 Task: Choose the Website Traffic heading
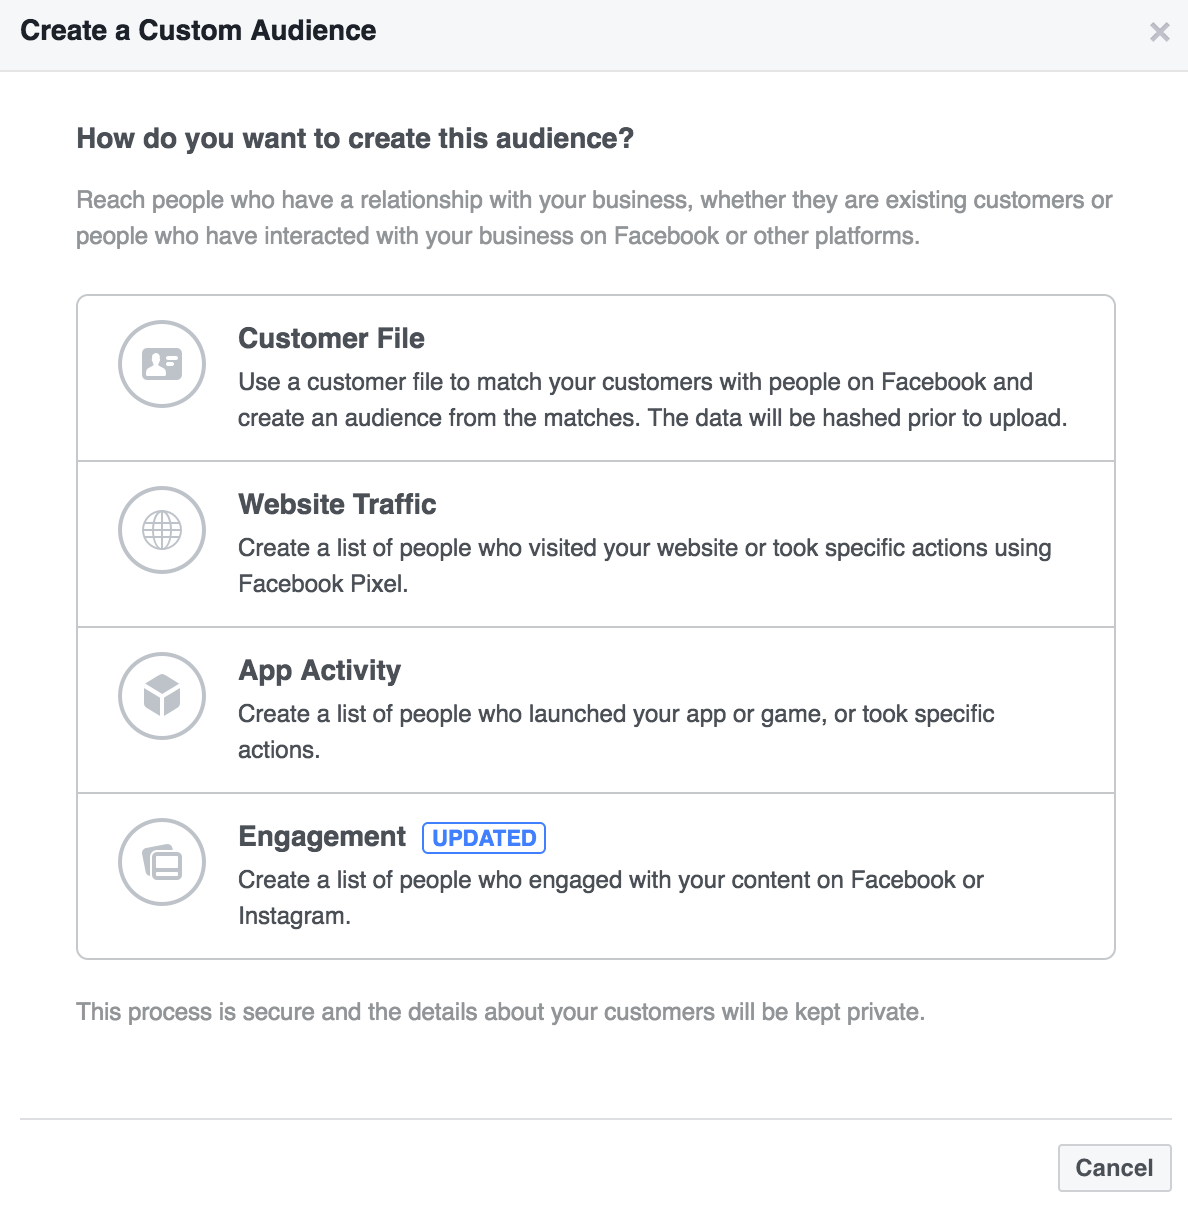click(x=337, y=505)
